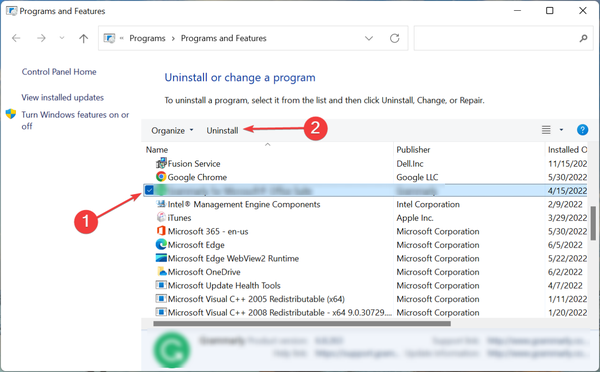The height and width of the screenshot is (372, 600).
Task: Click Uninstall in the toolbar
Action: click(x=222, y=131)
